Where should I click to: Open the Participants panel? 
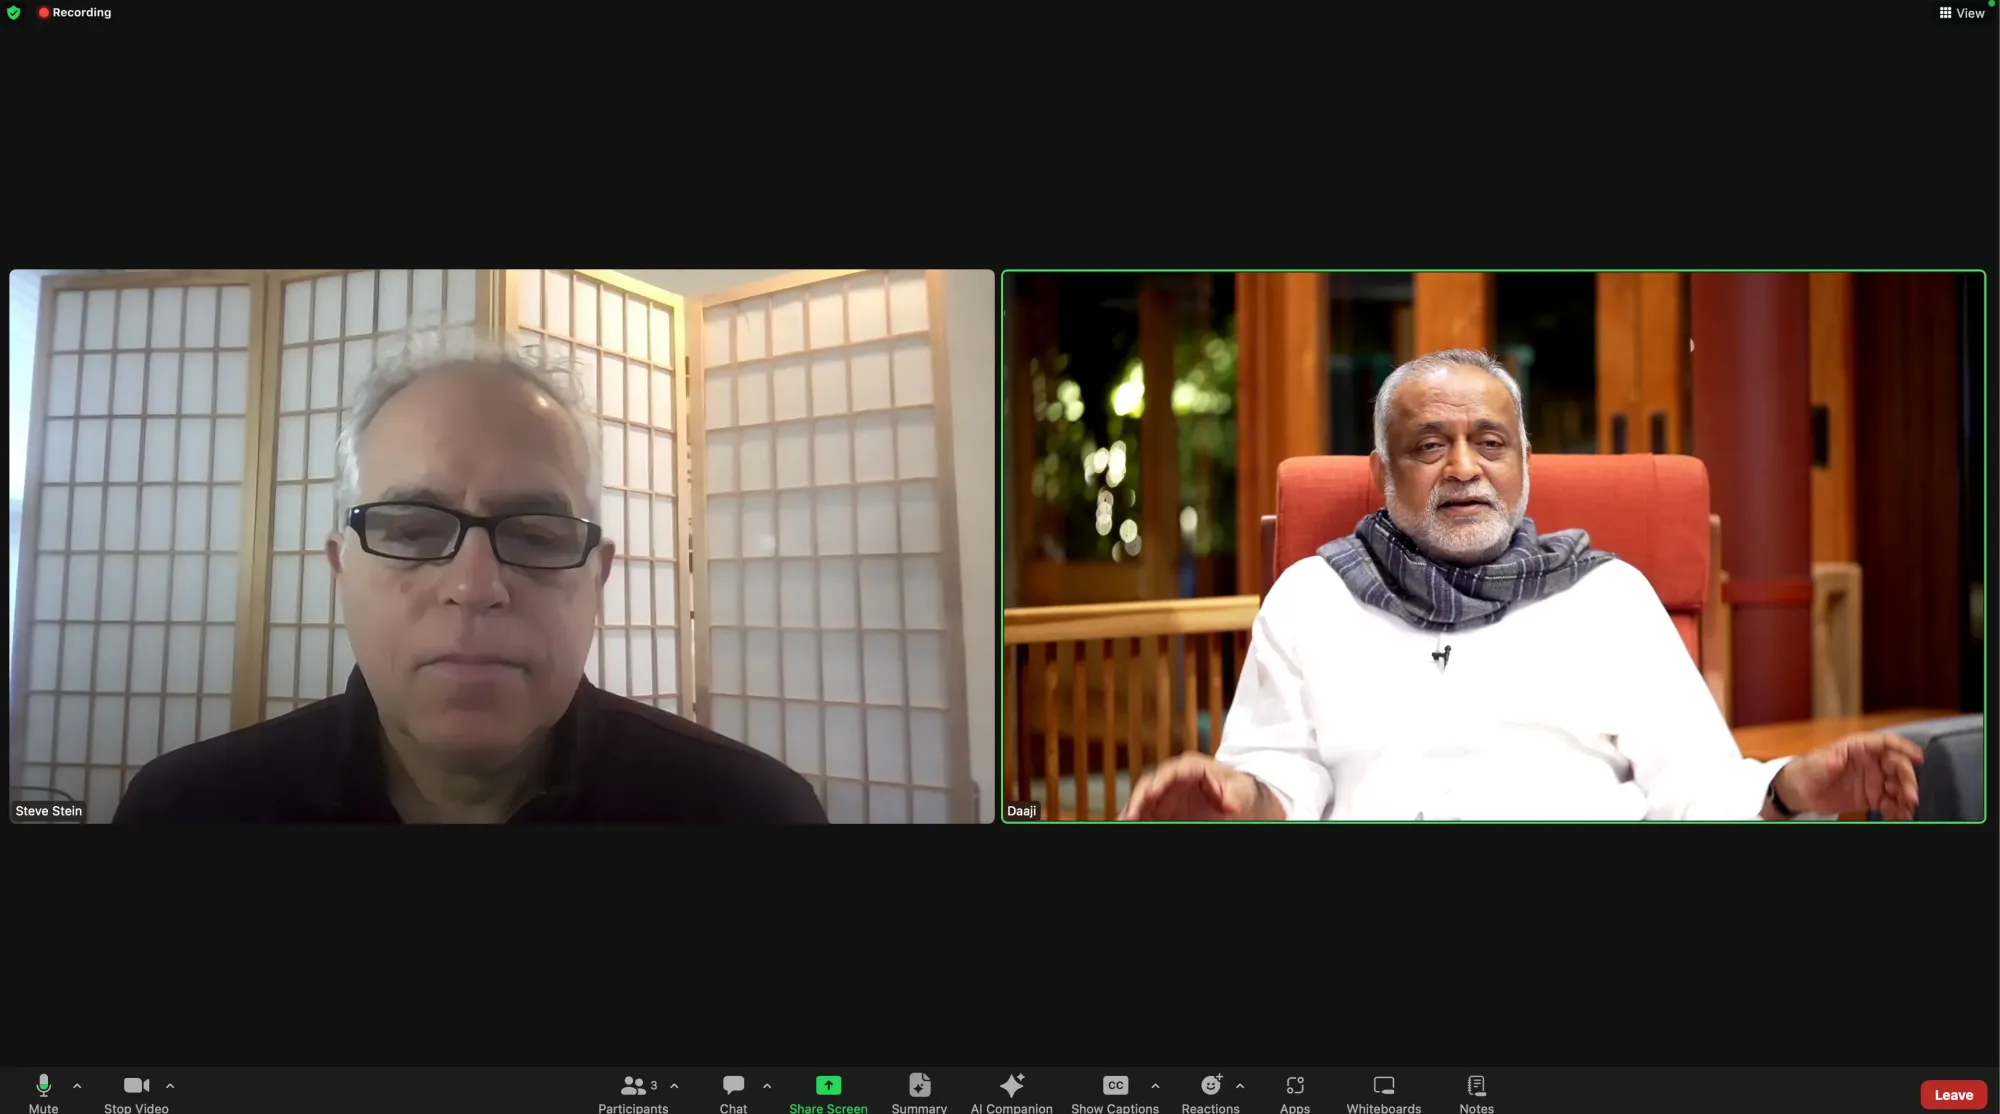(633, 1092)
